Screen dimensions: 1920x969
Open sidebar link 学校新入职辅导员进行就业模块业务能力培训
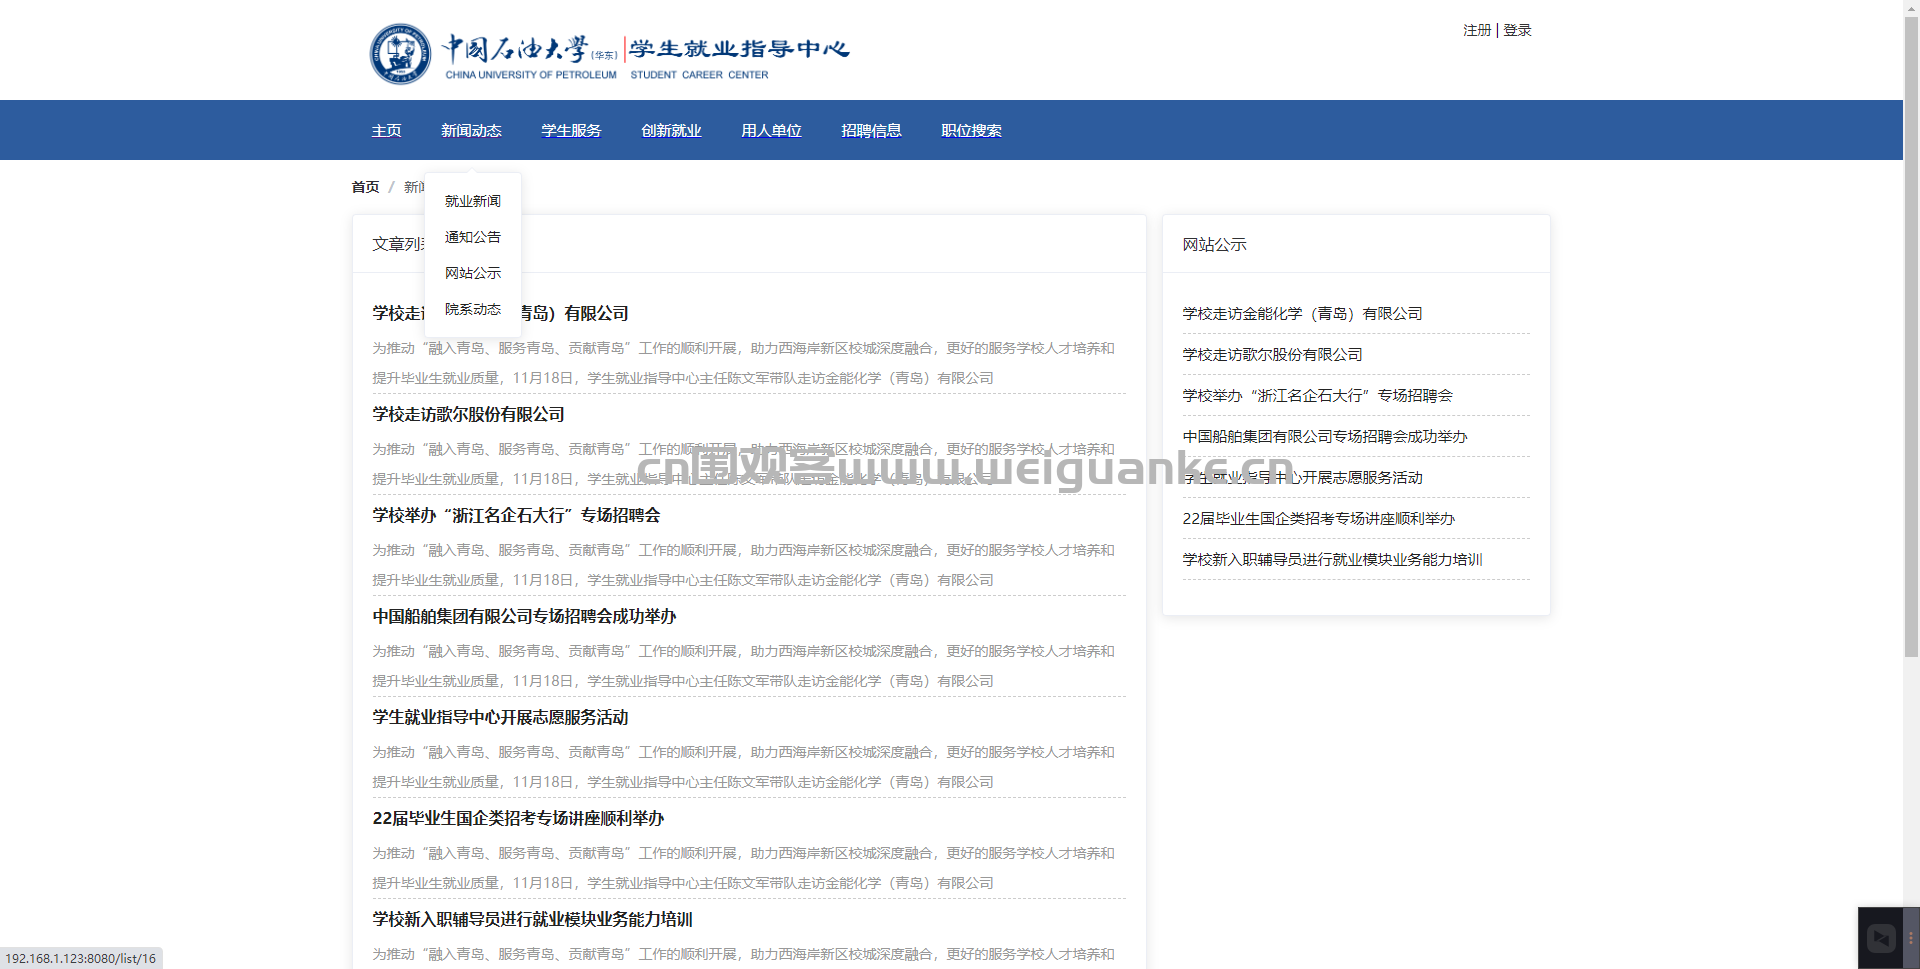click(x=1332, y=560)
